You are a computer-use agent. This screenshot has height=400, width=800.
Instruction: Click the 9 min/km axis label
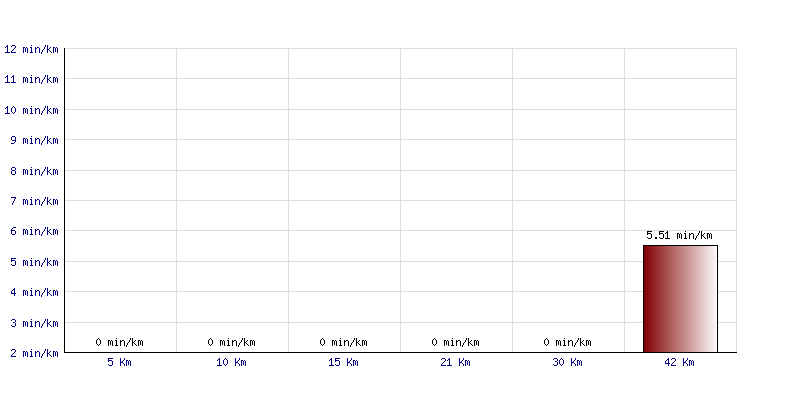click(x=34, y=140)
